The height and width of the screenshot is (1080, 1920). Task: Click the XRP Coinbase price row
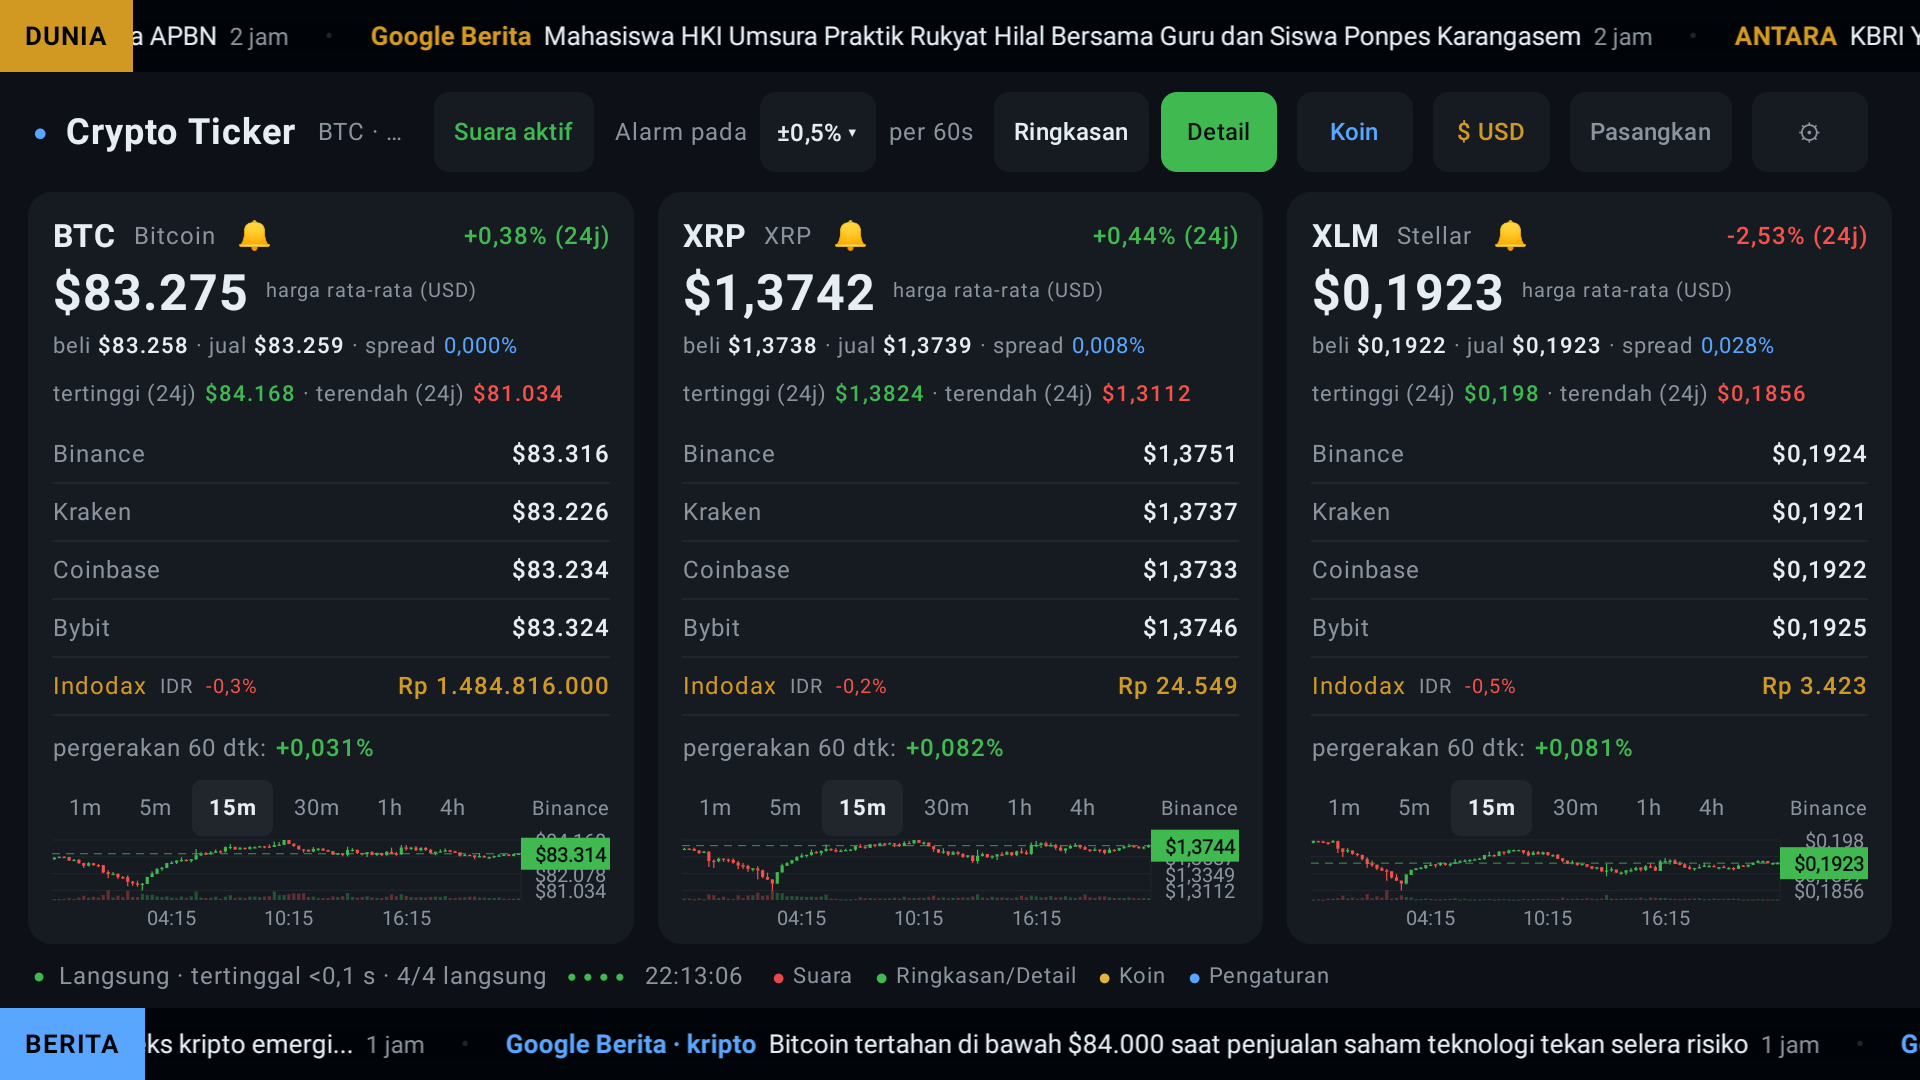click(960, 570)
